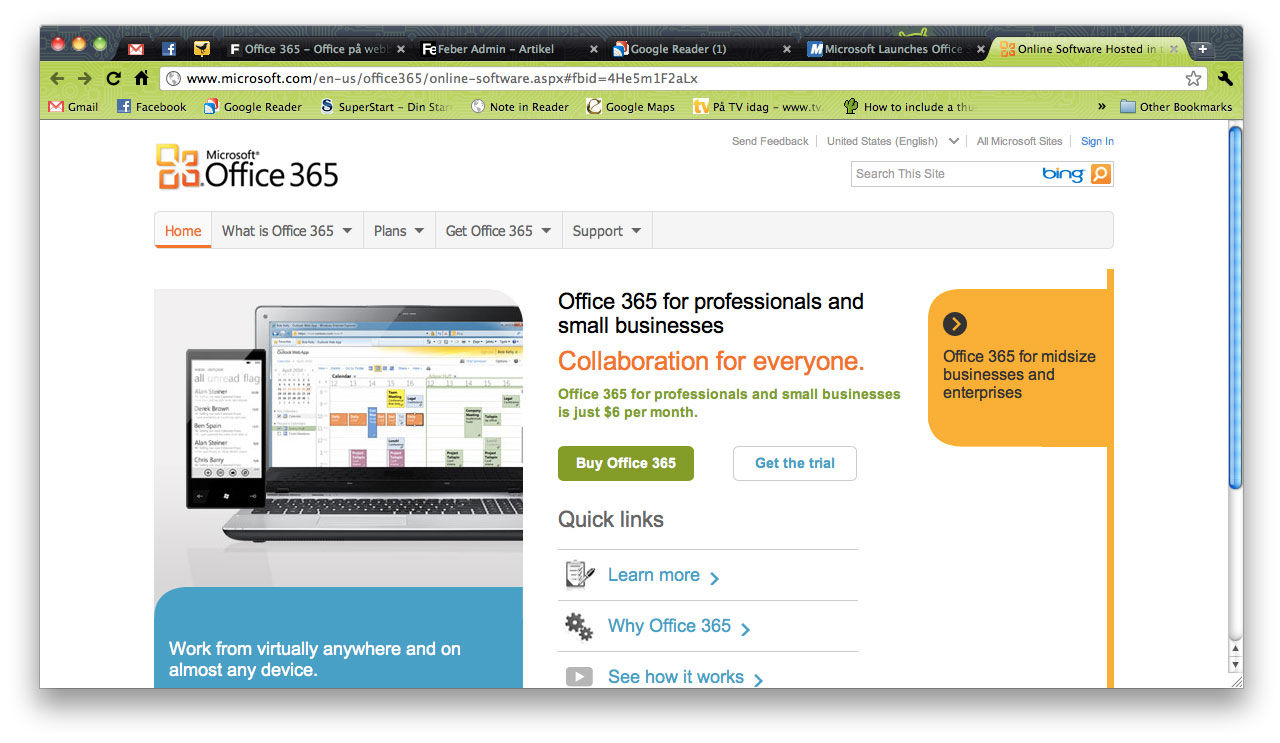Click the video play icon beside See how it works
The width and height of the screenshot is (1280, 743).
tap(579, 677)
